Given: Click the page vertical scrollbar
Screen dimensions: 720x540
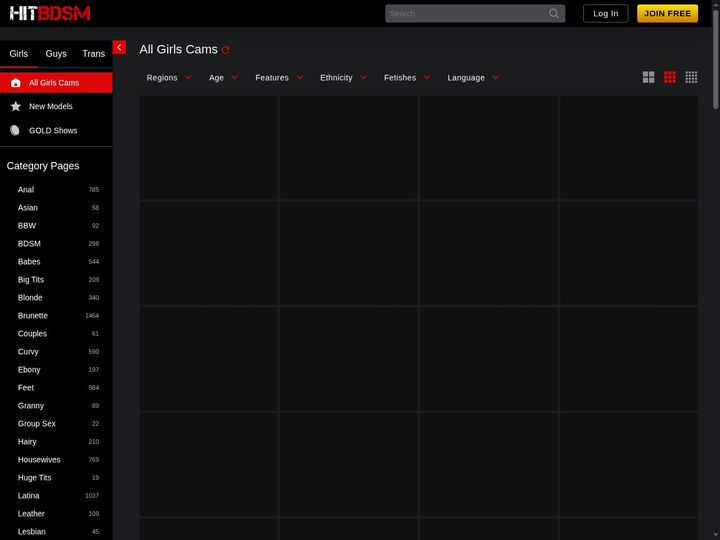Looking at the screenshot, I should pos(715,60).
